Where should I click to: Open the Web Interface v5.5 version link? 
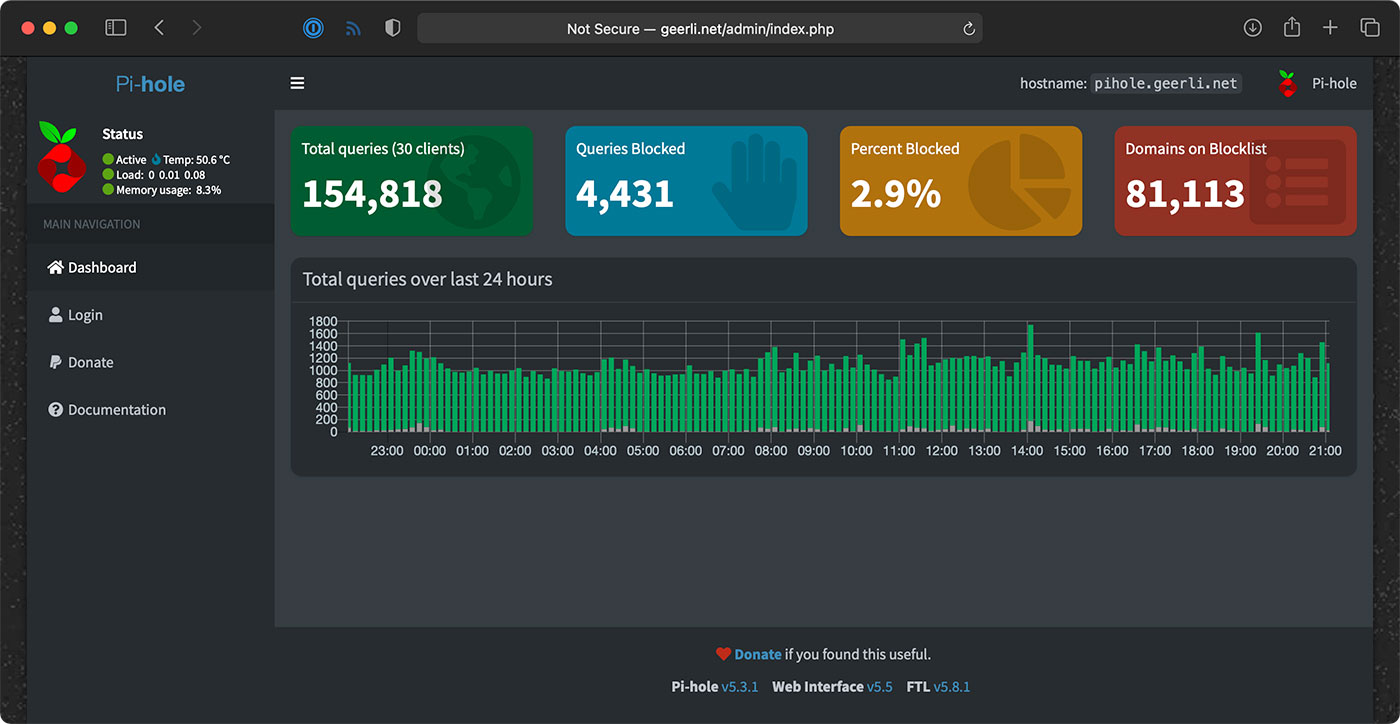tap(879, 687)
